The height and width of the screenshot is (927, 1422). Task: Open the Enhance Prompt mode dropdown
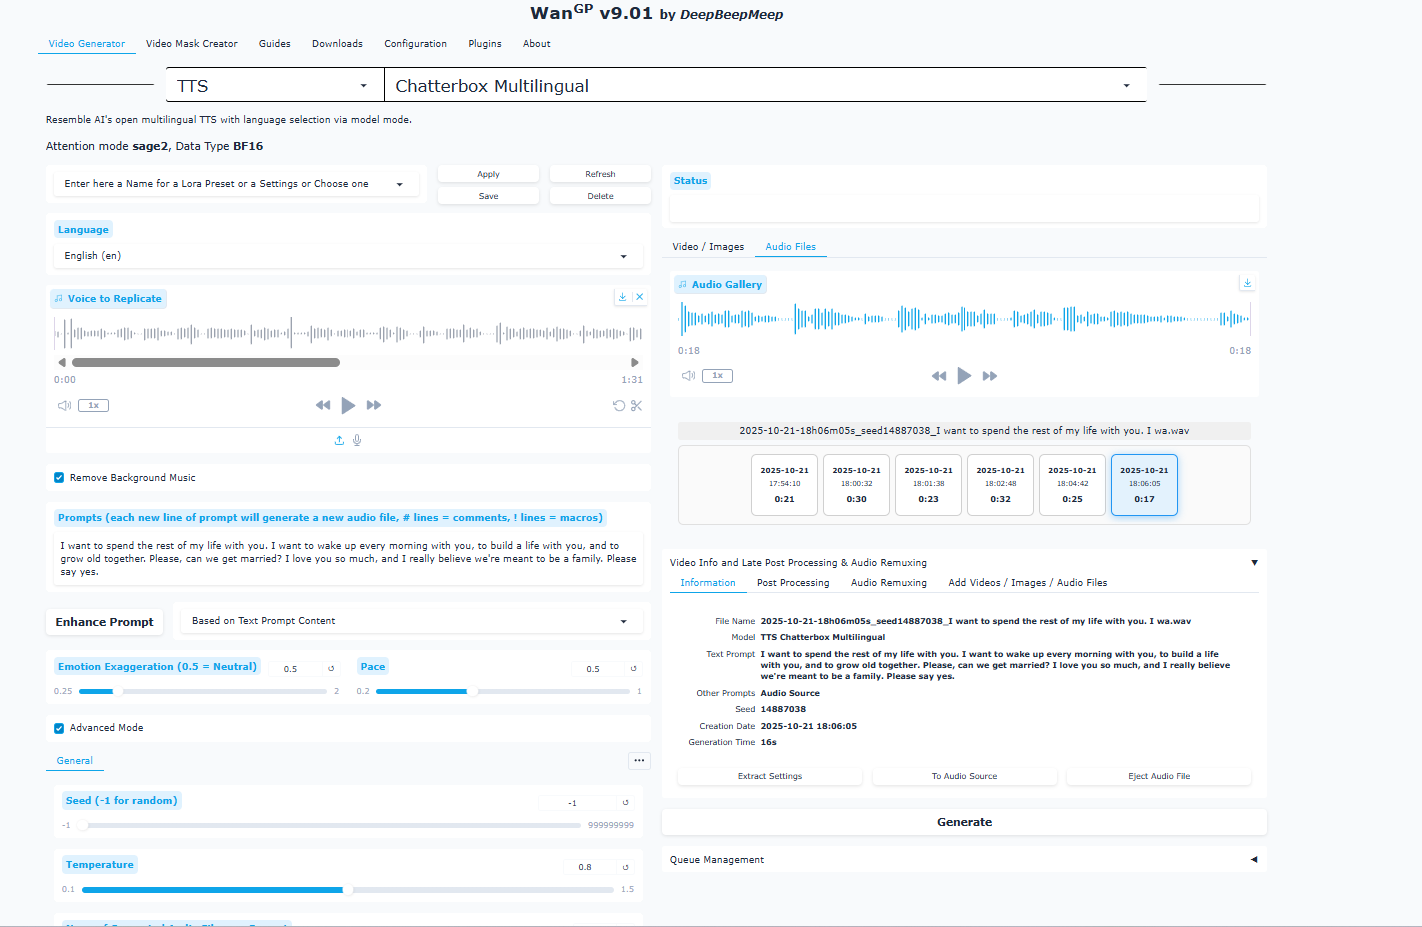click(411, 621)
